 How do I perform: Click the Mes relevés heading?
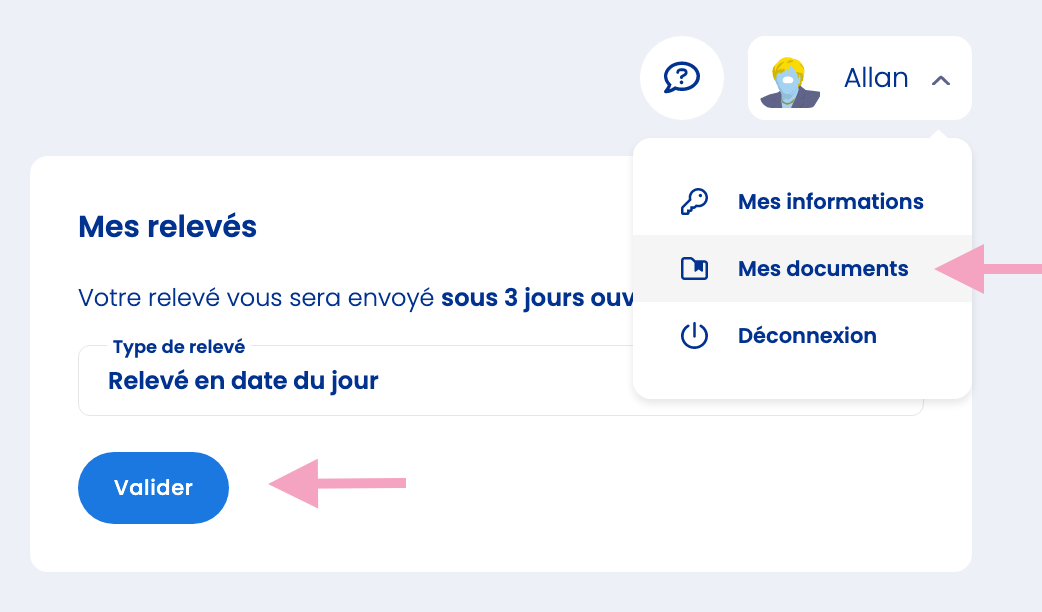point(167,226)
